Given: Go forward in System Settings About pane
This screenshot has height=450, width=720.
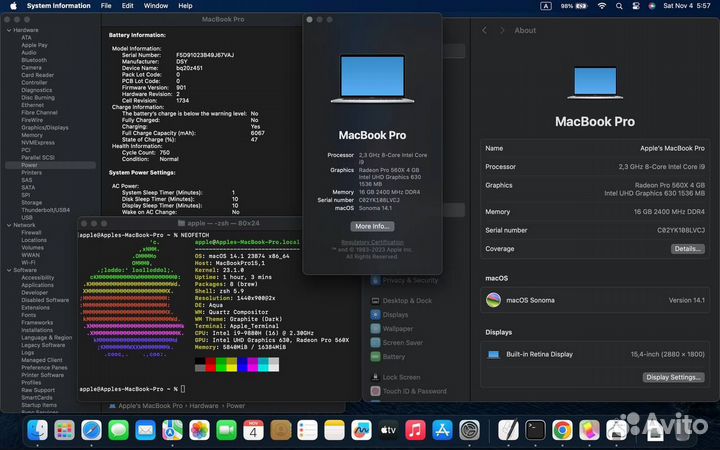Looking at the screenshot, I should point(502,30).
